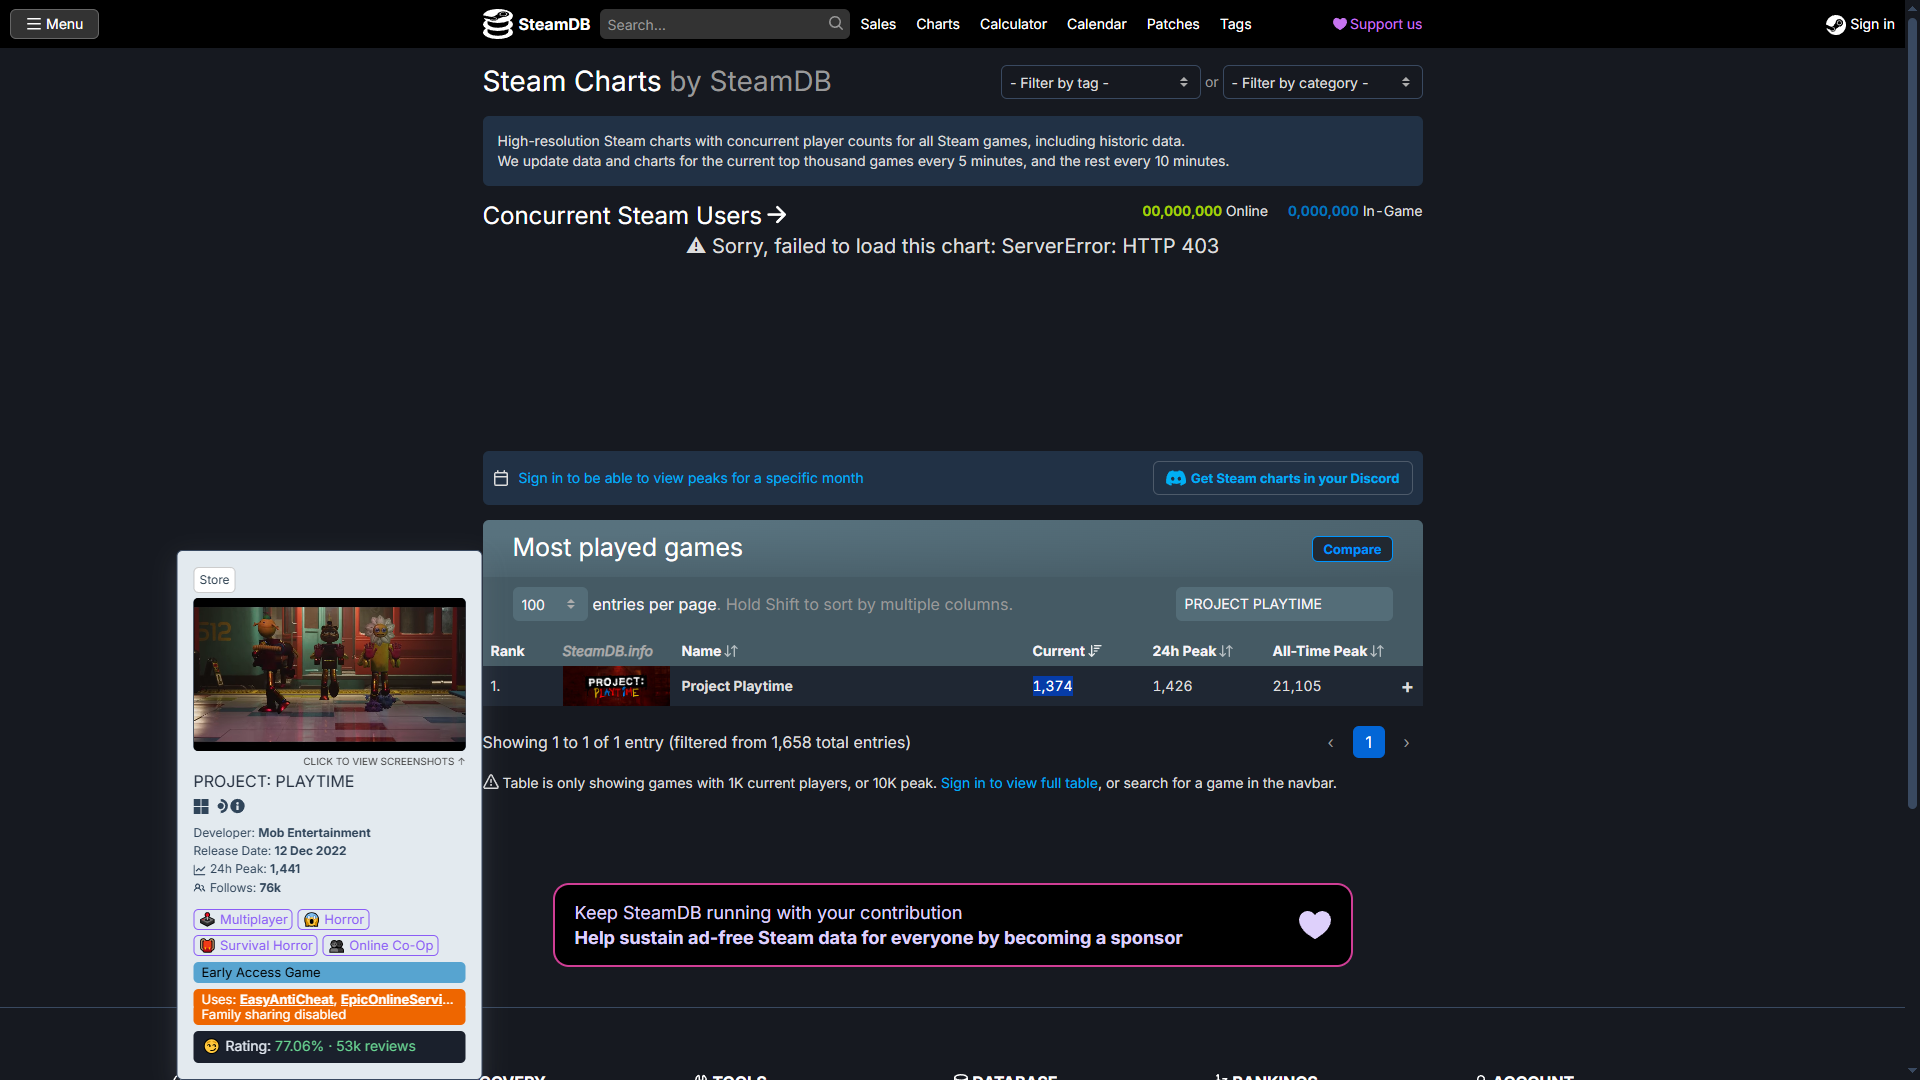Click the SteamDB logo icon
This screenshot has height=1080, width=1920.
497,24
